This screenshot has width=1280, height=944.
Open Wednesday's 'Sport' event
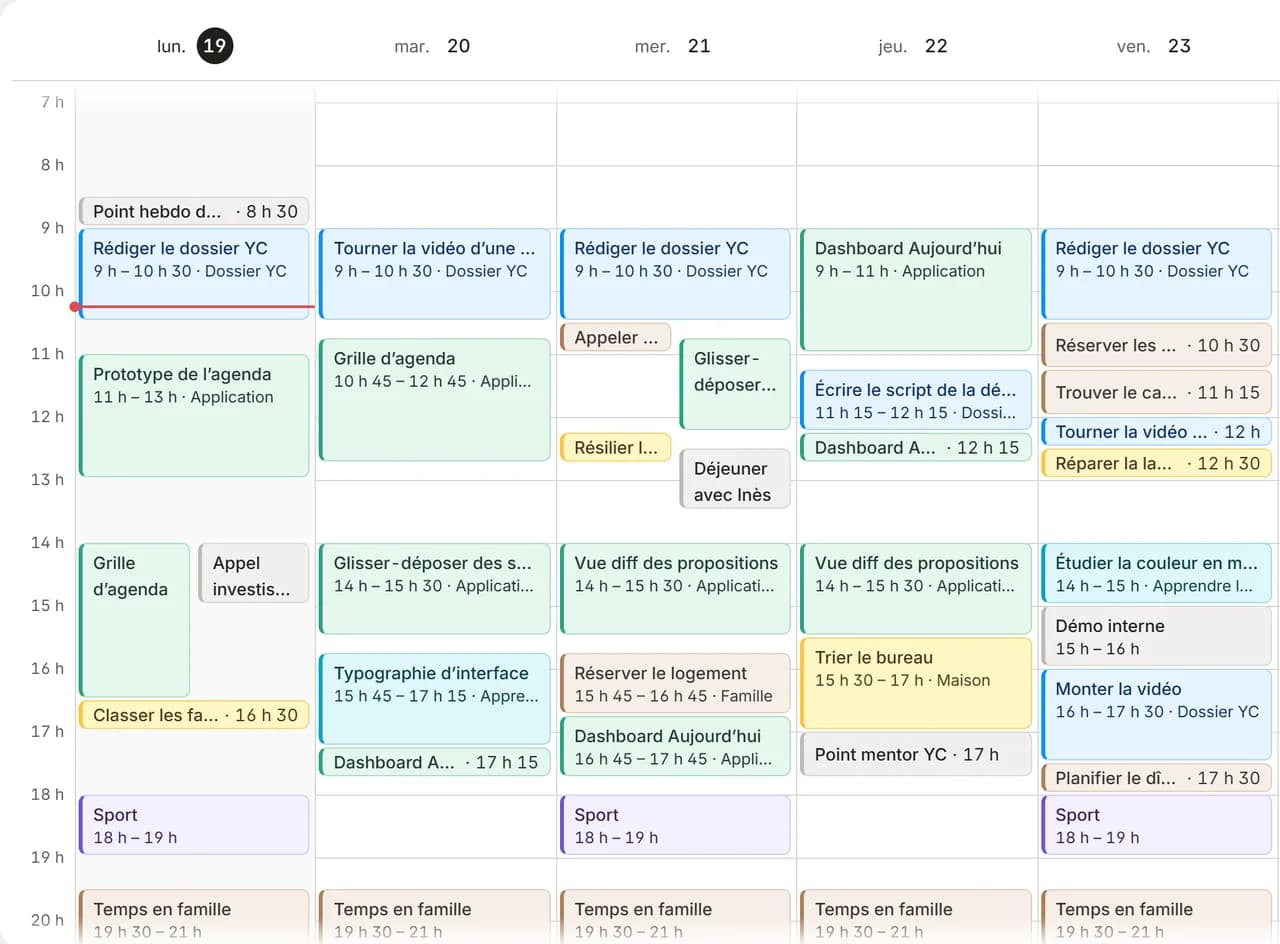(x=675, y=825)
